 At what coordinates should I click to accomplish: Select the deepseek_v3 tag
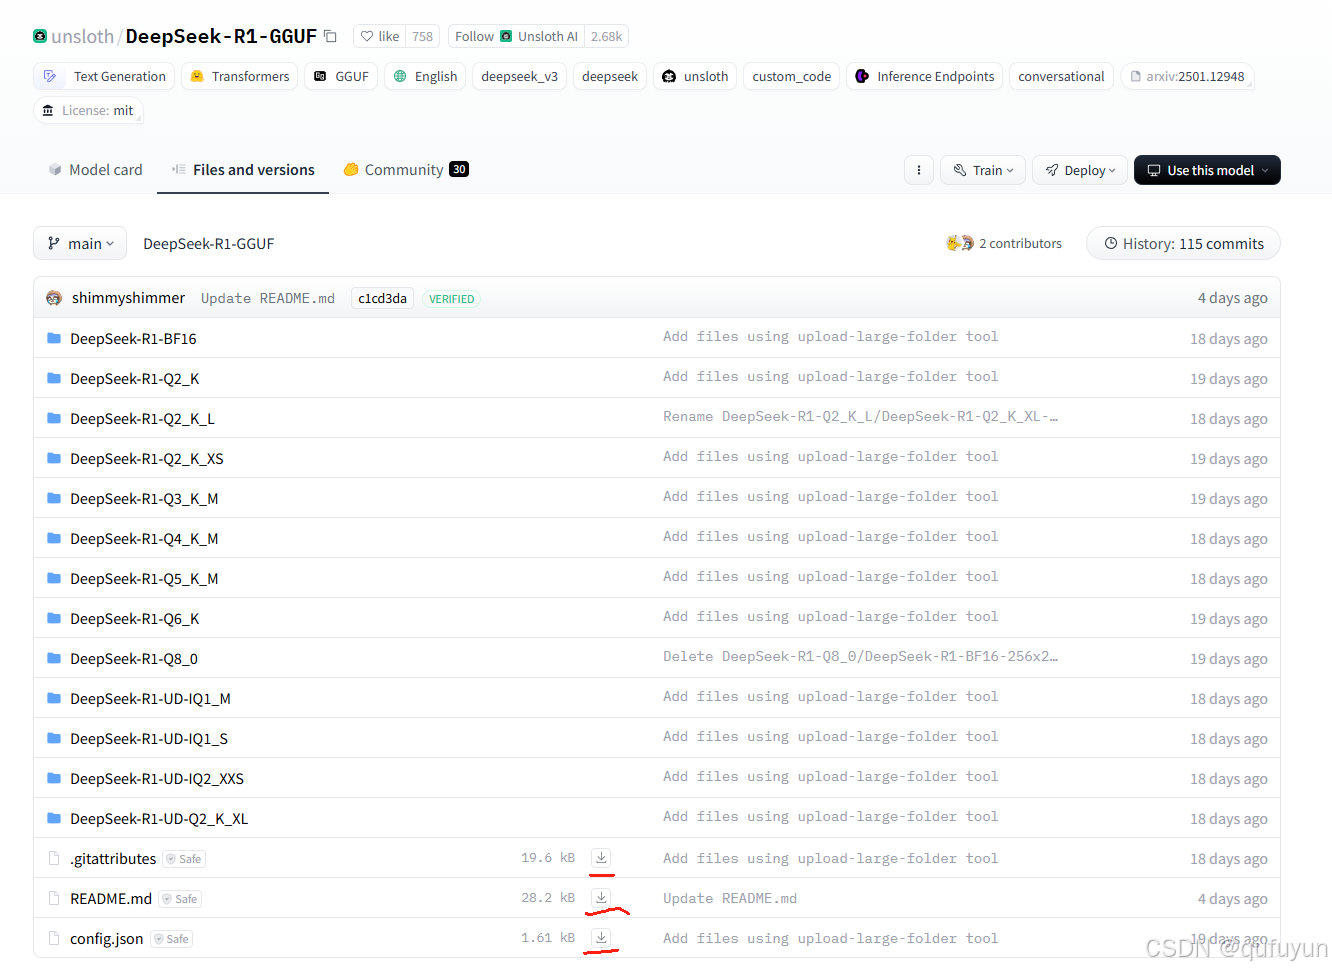pyautogui.click(x=520, y=77)
